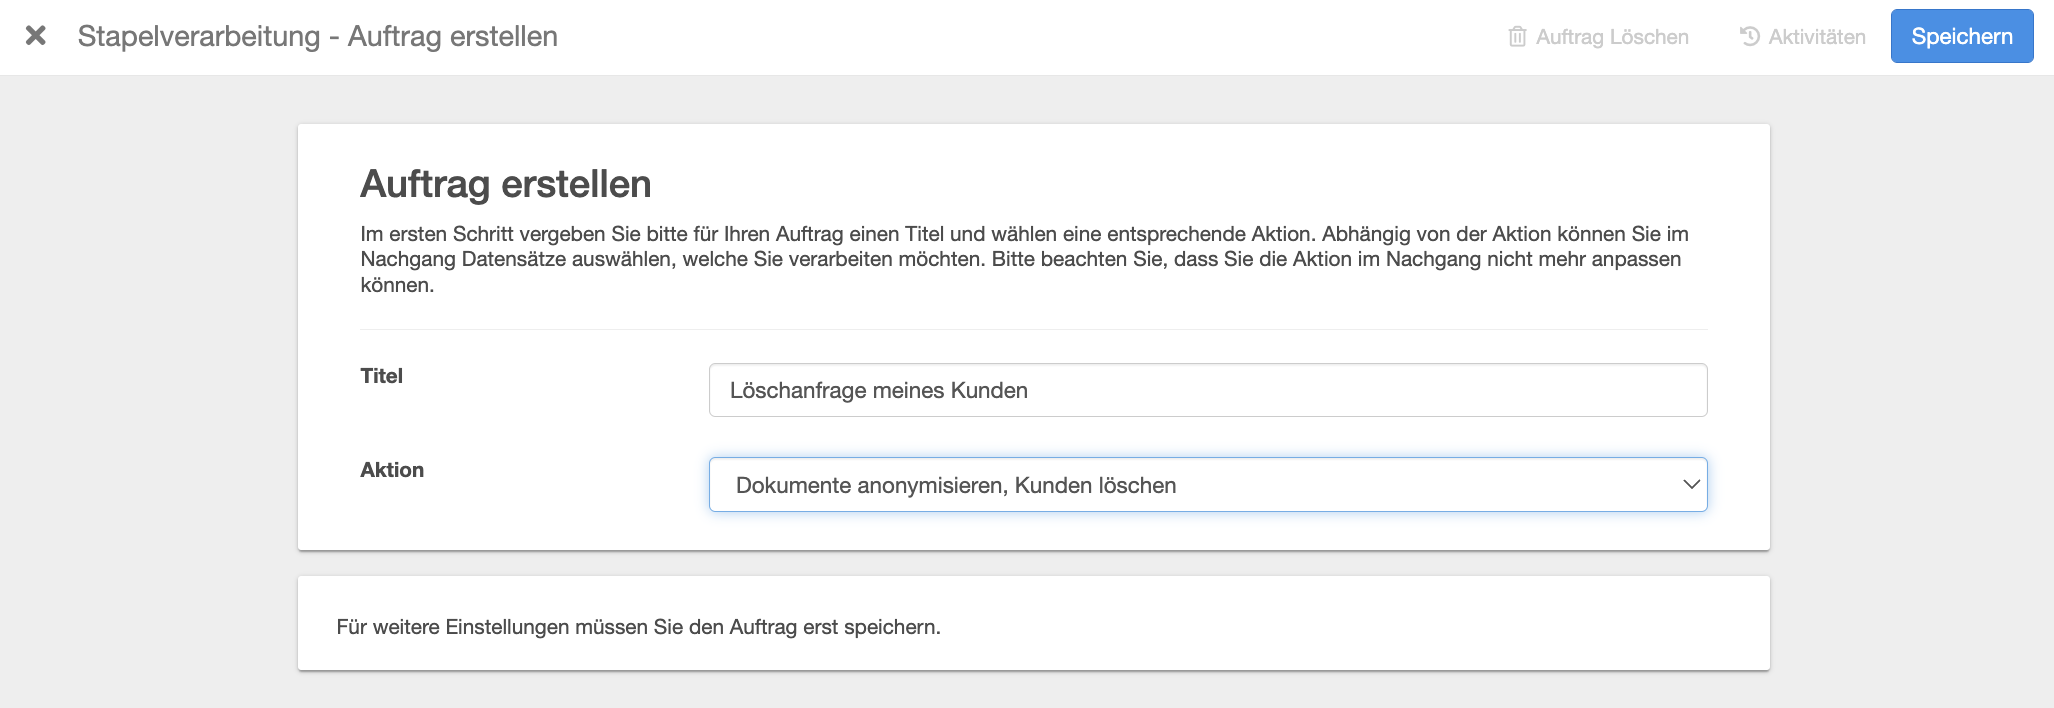Click the bold Titel field label
This screenshot has width=2054, height=708.
click(381, 376)
